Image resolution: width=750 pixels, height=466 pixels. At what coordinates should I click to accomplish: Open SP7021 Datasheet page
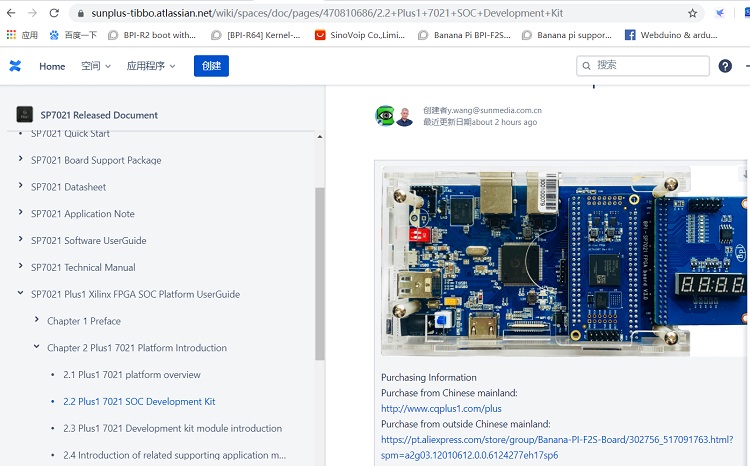coord(68,187)
